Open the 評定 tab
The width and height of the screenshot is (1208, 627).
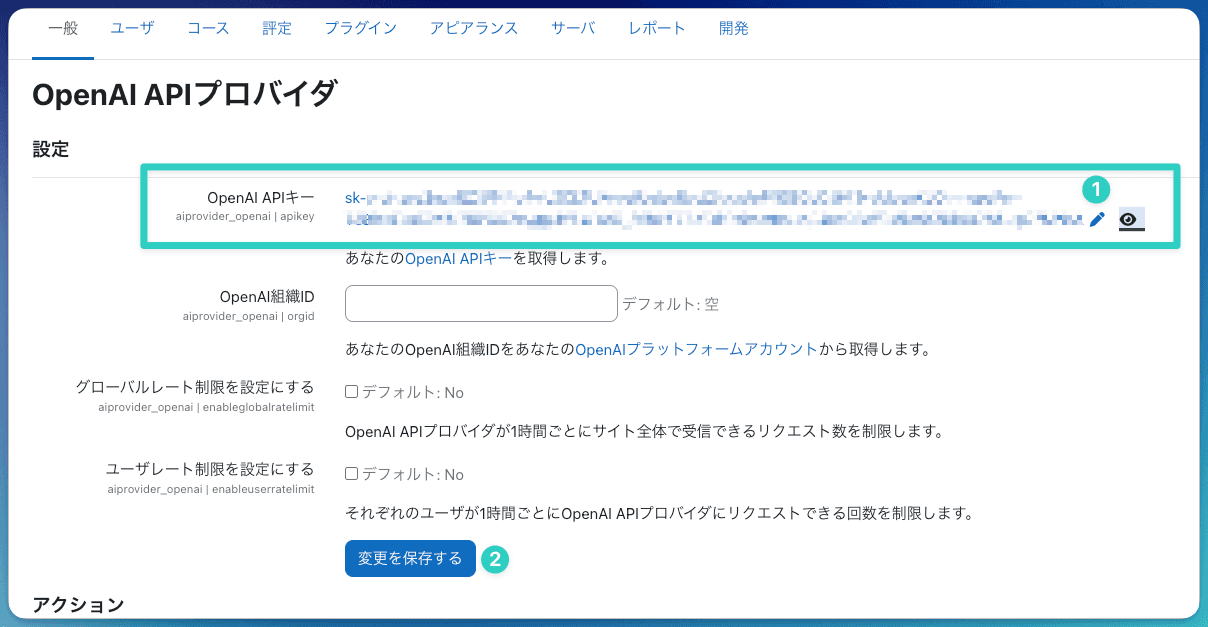277,28
